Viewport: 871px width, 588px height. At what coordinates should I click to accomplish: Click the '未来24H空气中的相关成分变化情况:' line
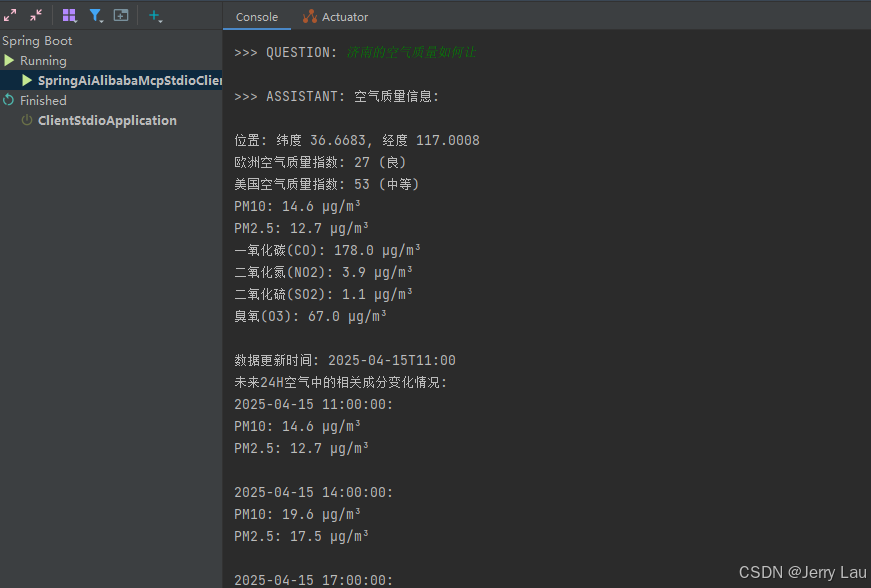pos(341,383)
